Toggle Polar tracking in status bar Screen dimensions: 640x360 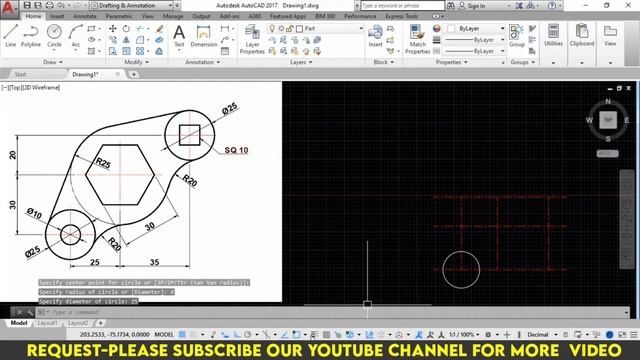247,334
